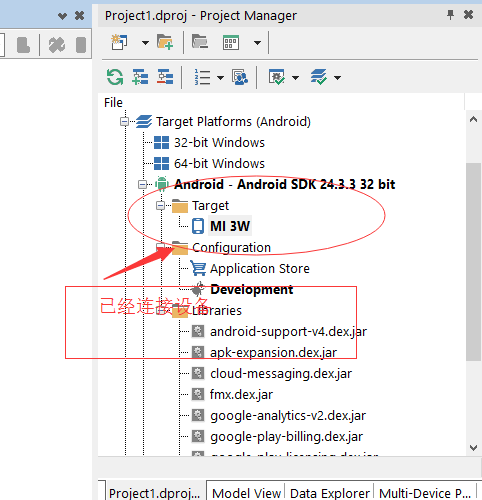The image size is (482, 500).
Task: Click the phone icon beside MI 3W
Action: coord(198,226)
